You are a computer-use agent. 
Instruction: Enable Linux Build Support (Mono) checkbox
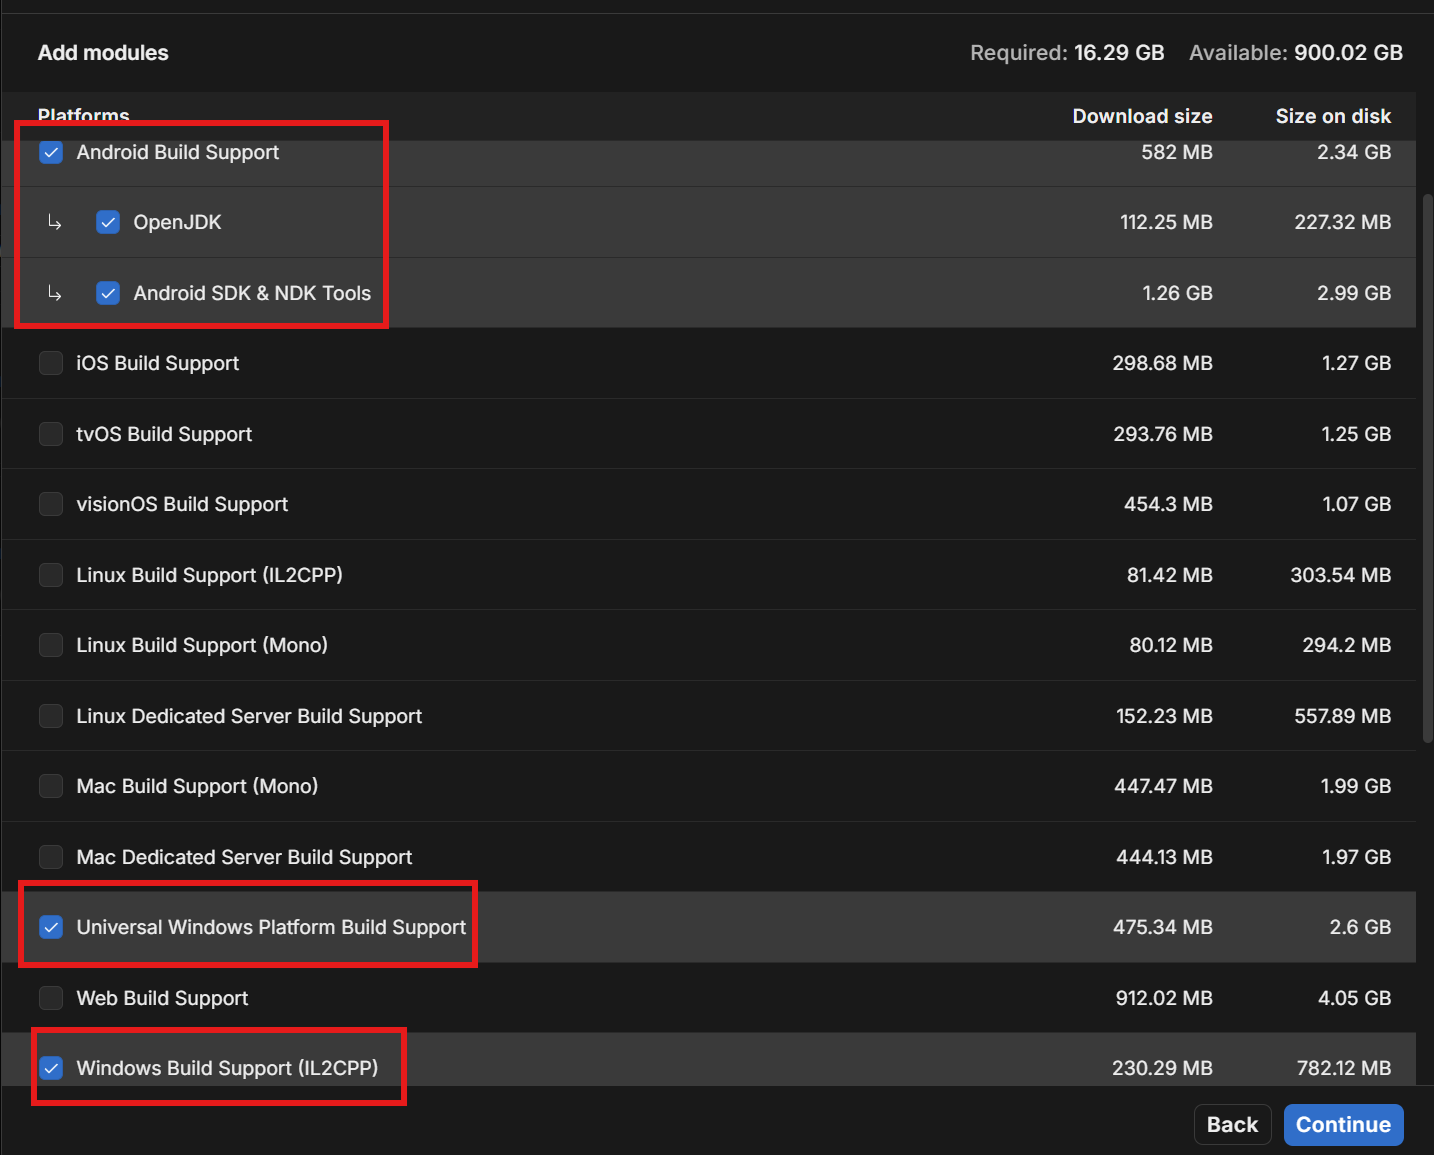51,645
